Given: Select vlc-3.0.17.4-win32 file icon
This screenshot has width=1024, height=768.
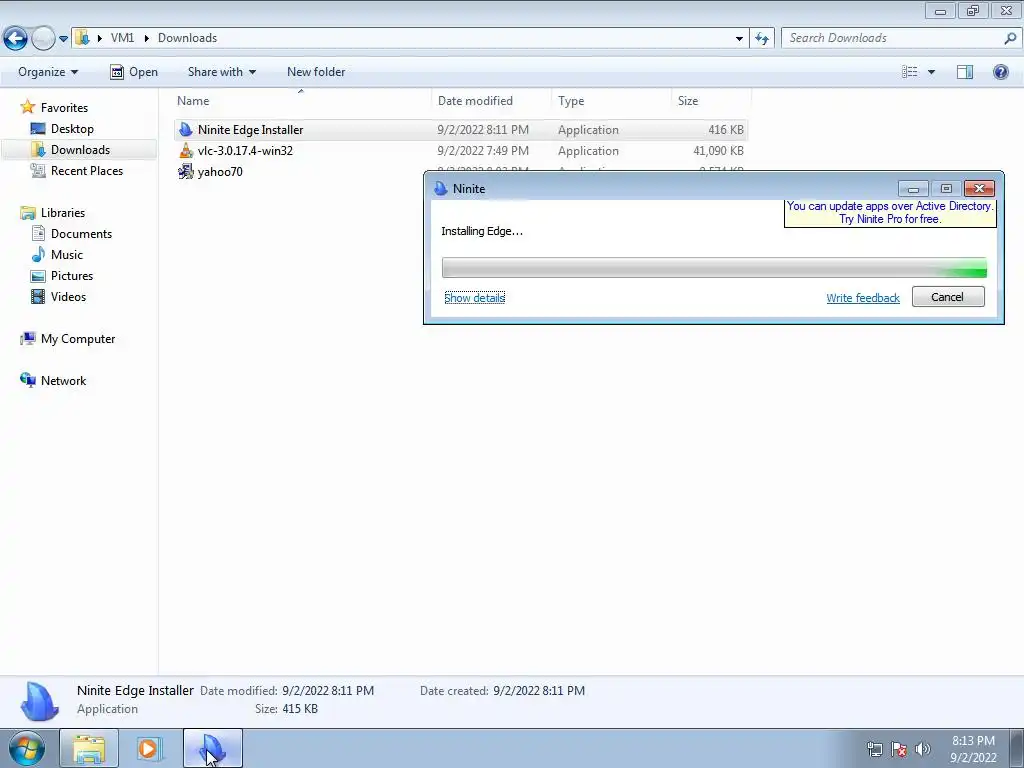Looking at the screenshot, I should click(186, 150).
